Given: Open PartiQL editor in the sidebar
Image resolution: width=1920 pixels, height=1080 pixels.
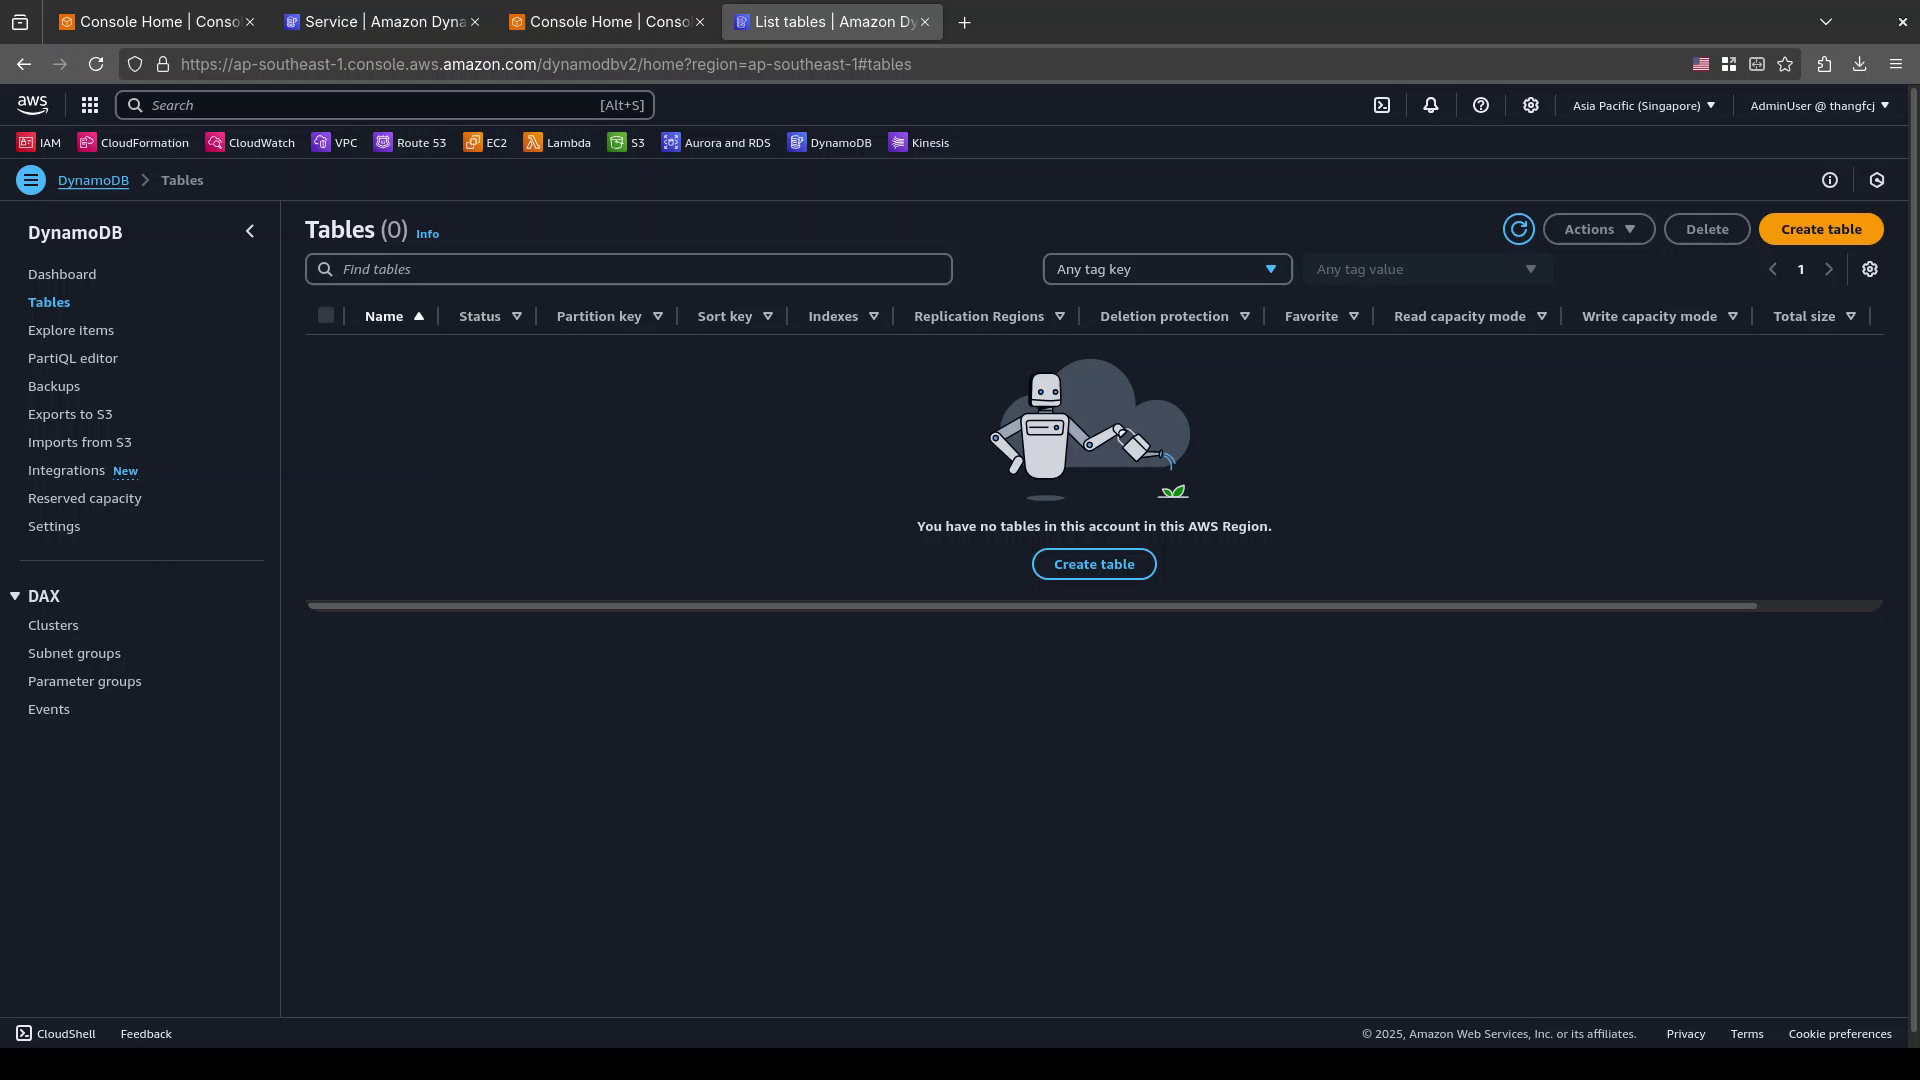Looking at the screenshot, I should (73, 358).
